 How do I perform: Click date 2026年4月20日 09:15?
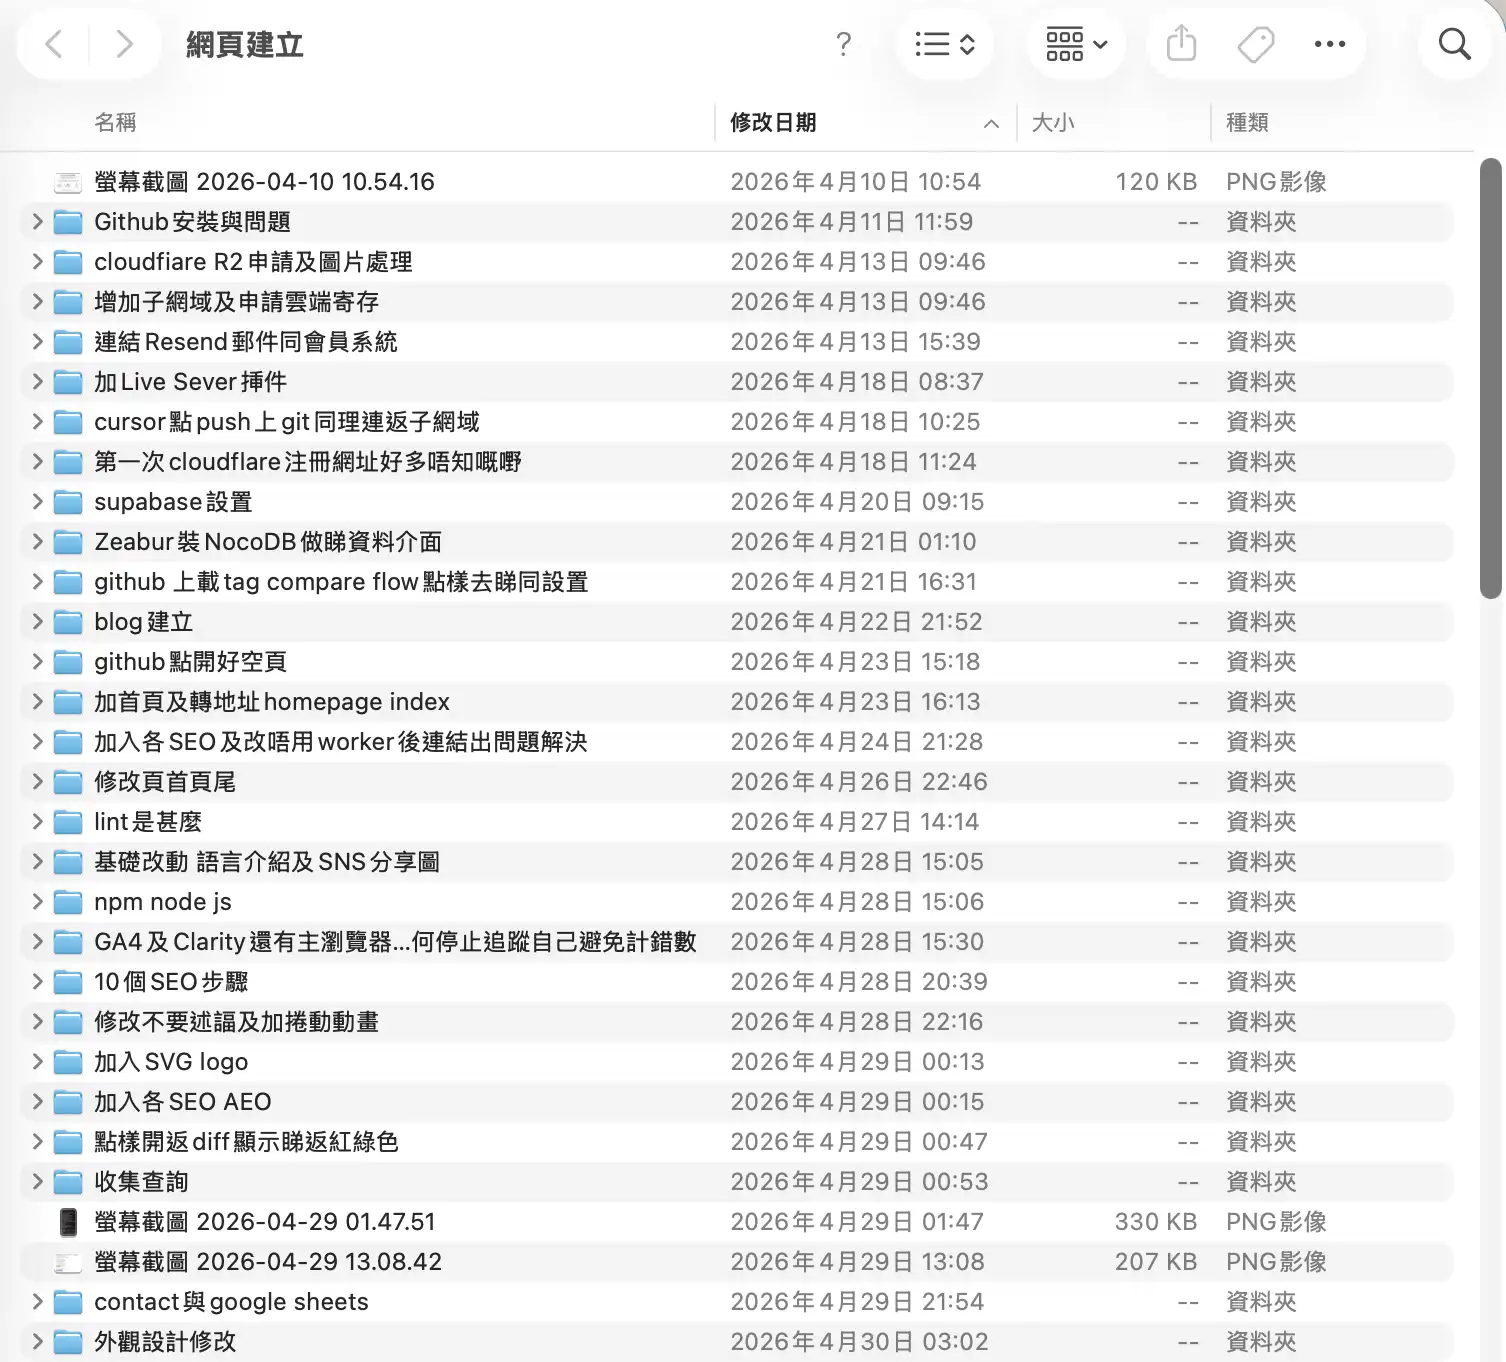(x=857, y=502)
